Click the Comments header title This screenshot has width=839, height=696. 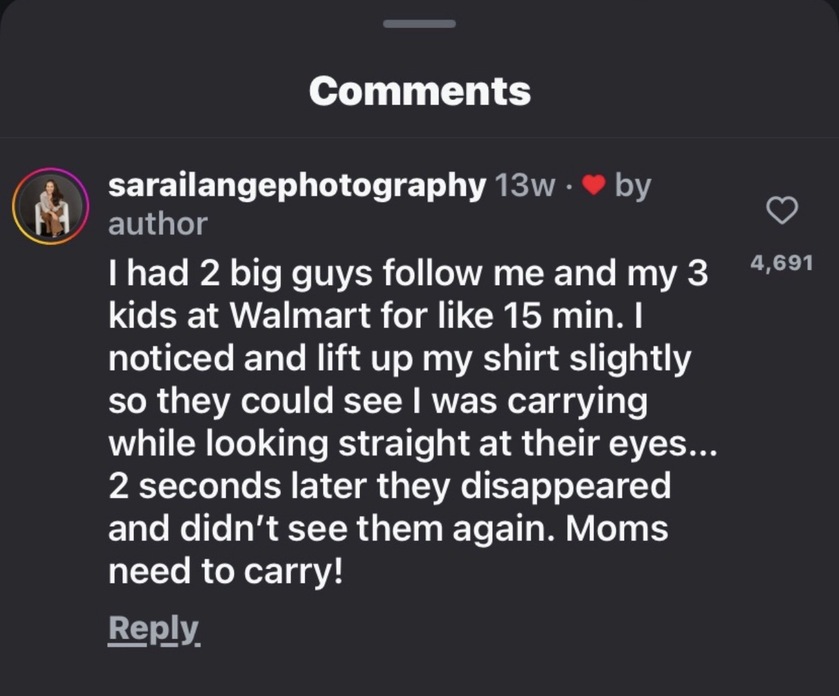click(x=419, y=91)
